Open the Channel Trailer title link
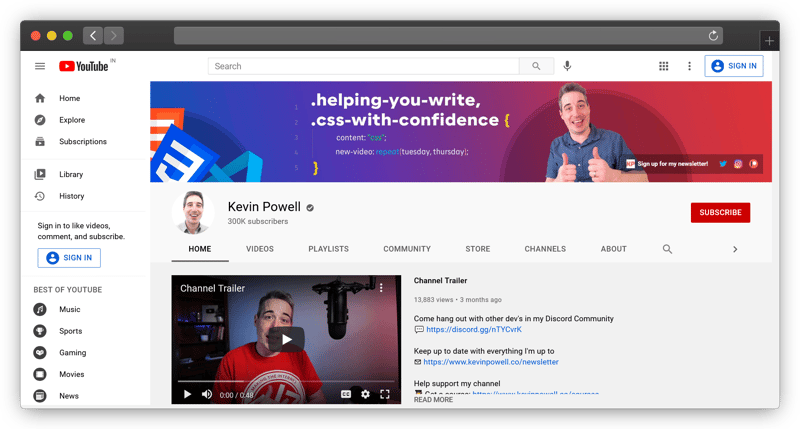The image size is (800, 429). tap(440, 281)
